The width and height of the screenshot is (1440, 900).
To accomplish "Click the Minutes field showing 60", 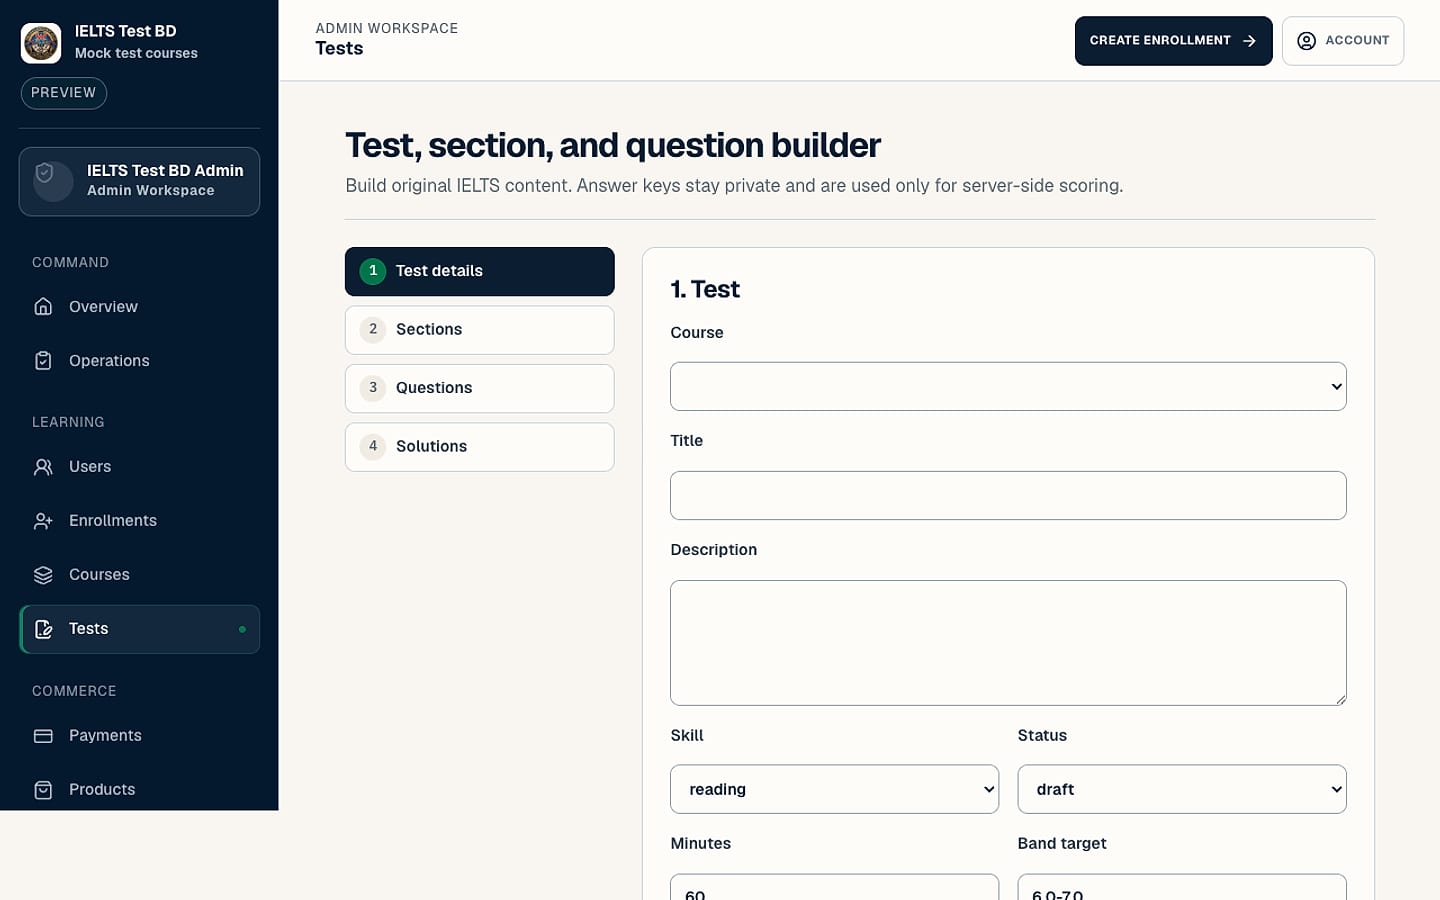I will pyautogui.click(x=834, y=888).
